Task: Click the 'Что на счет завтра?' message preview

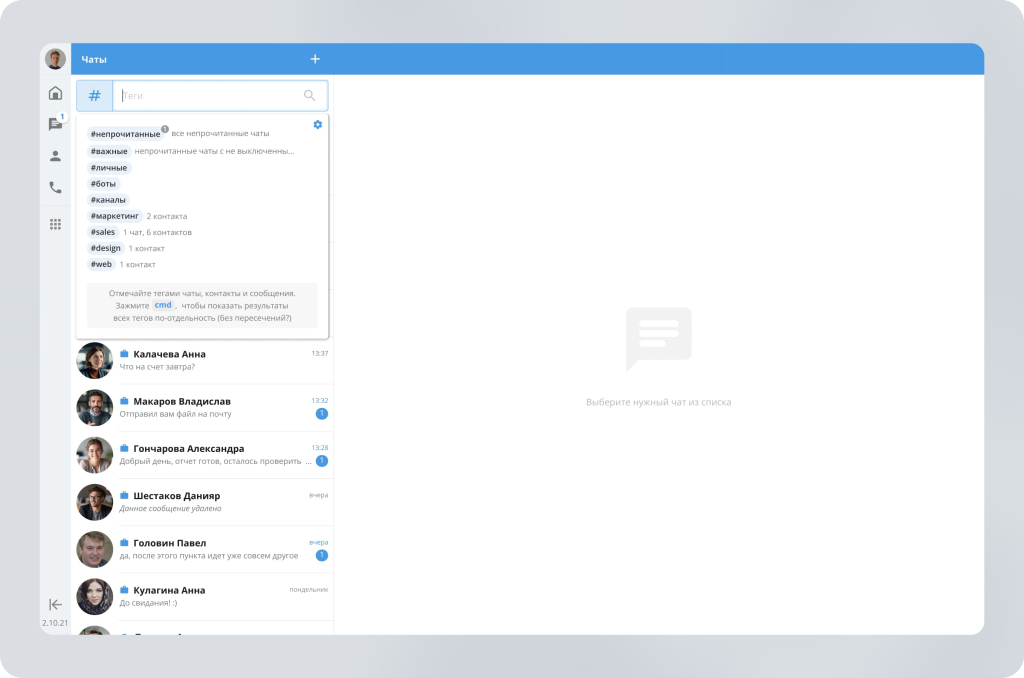Action: (157, 366)
